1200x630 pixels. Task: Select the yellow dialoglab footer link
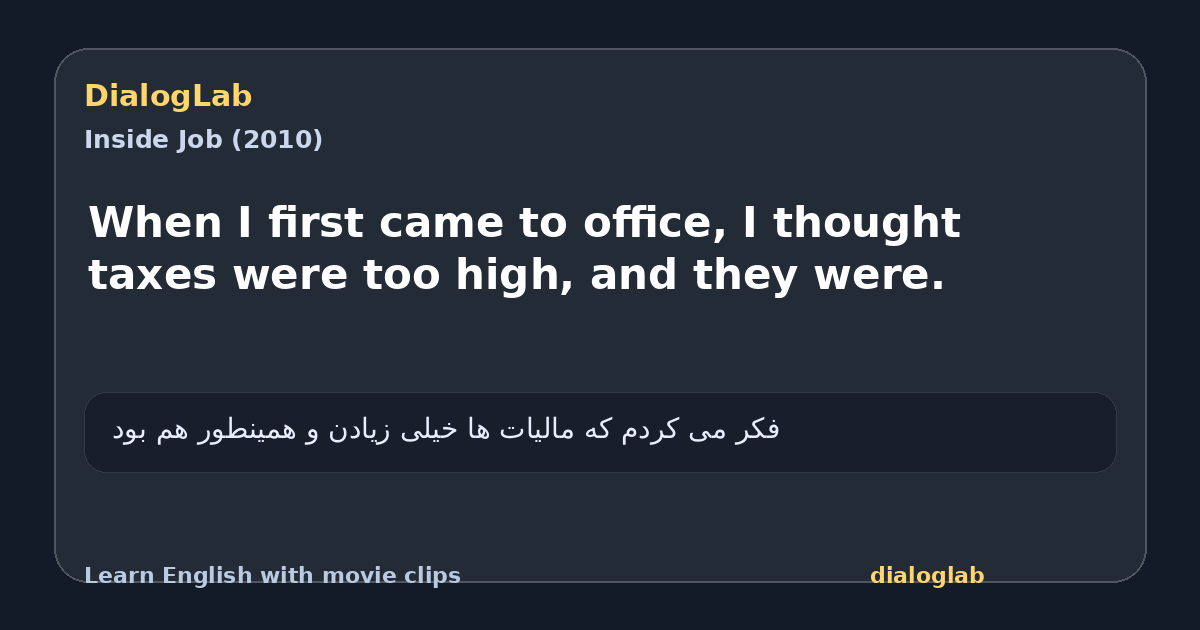927,576
